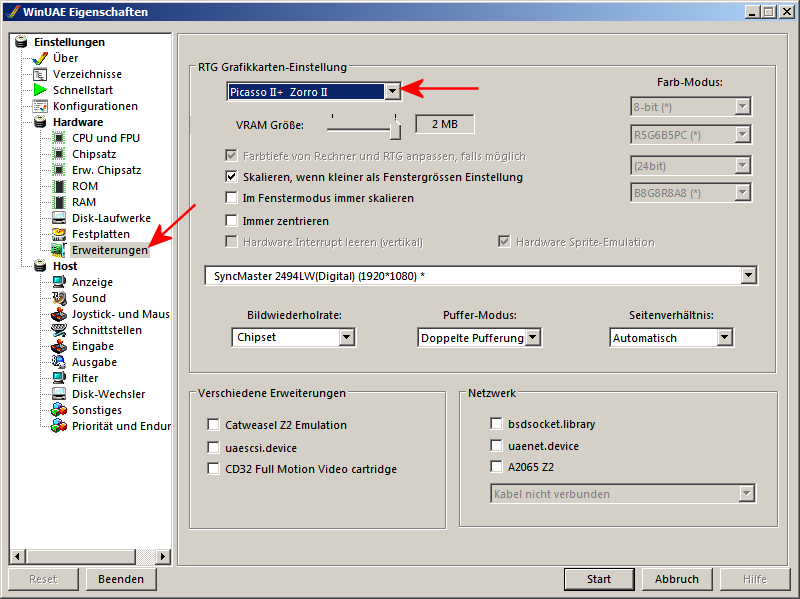
Task: Click the Über checkmark icon
Action: pyautogui.click(x=40, y=58)
